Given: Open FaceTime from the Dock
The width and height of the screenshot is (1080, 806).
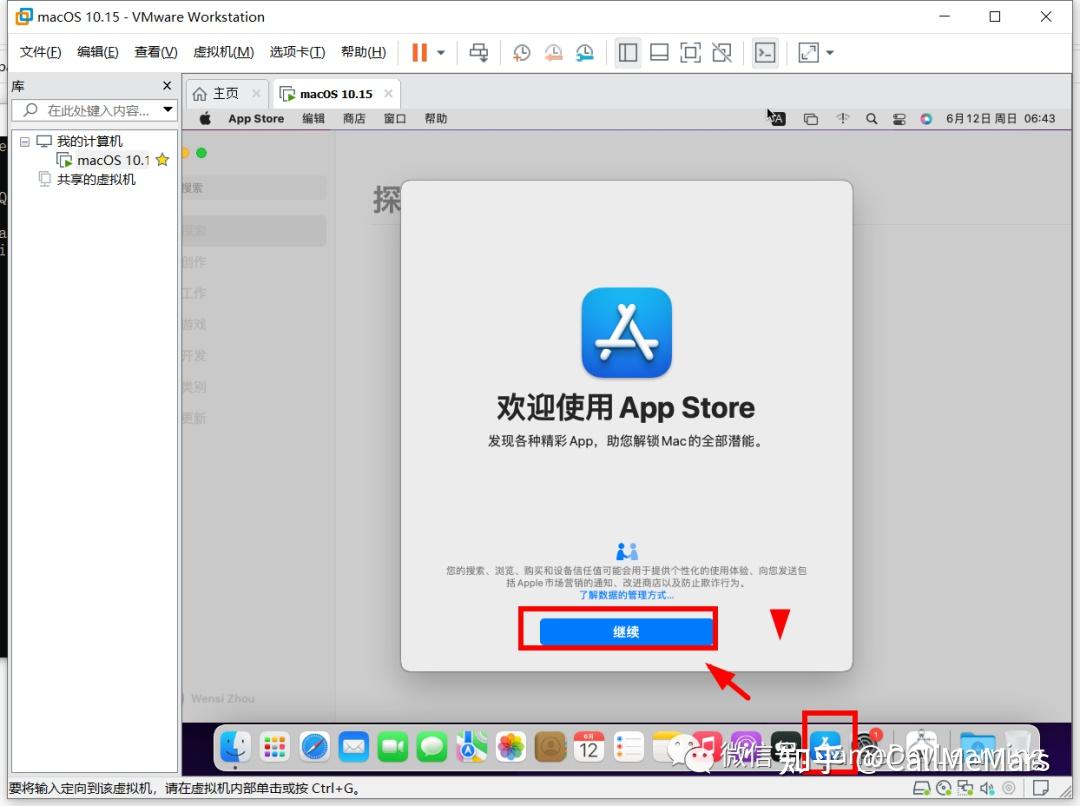Looking at the screenshot, I should pos(393,747).
